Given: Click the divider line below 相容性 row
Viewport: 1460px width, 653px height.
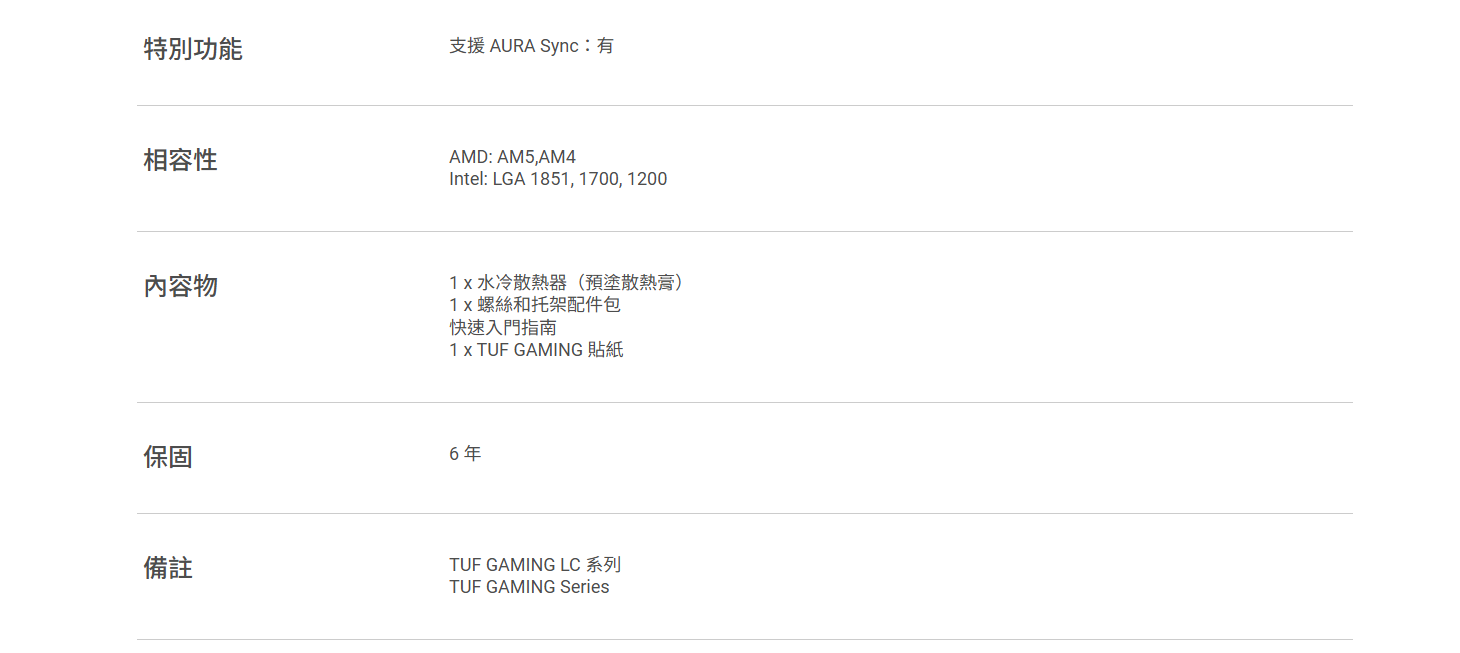Looking at the screenshot, I should pyautogui.click(x=744, y=231).
